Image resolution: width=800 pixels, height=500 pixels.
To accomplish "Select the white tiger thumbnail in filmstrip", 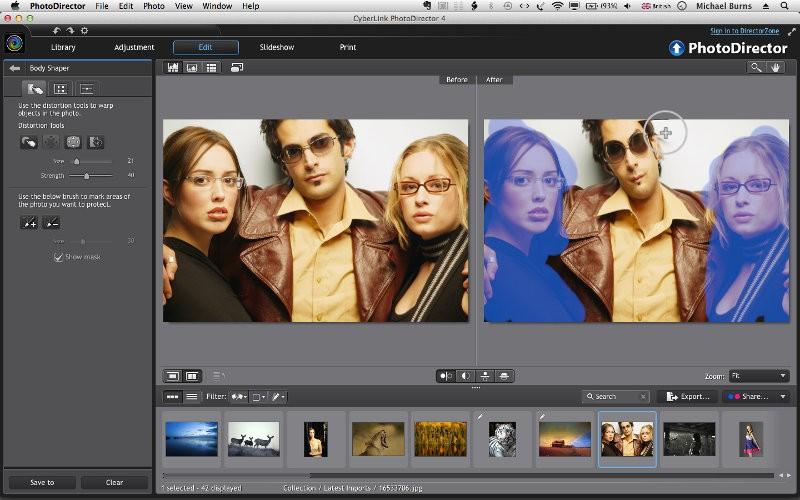I will coord(501,438).
